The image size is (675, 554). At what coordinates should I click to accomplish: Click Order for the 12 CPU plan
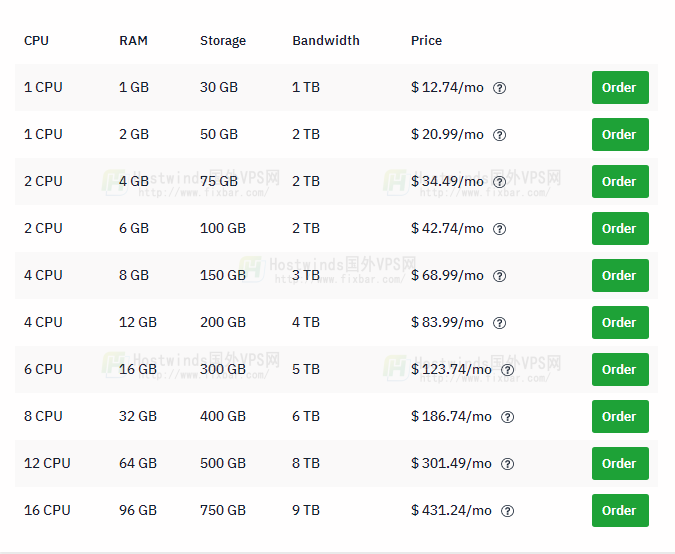[x=620, y=463]
